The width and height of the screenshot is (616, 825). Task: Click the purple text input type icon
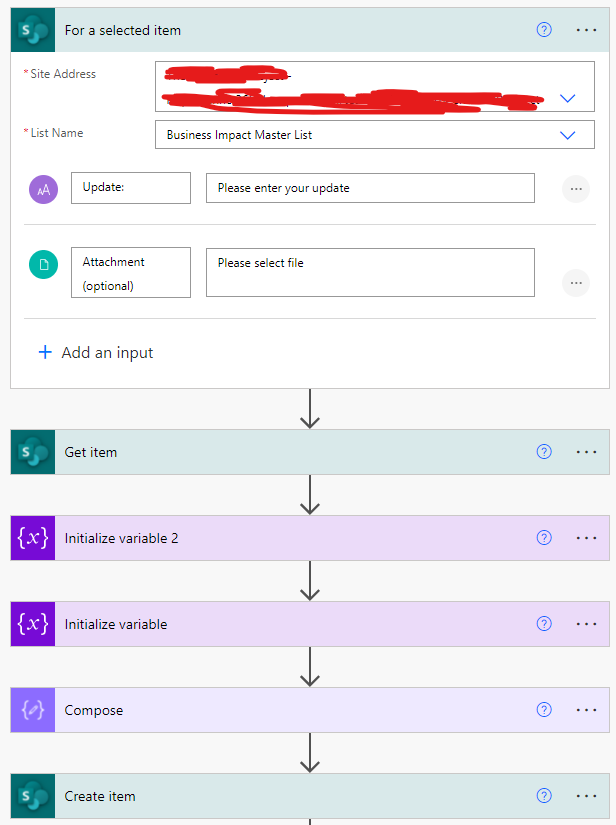[43, 188]
